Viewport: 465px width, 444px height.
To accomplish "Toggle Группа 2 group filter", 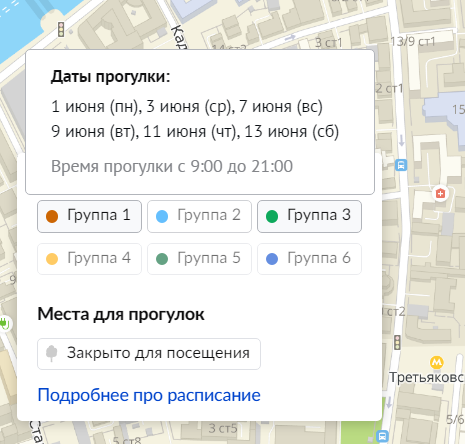I will pos(199,216).
